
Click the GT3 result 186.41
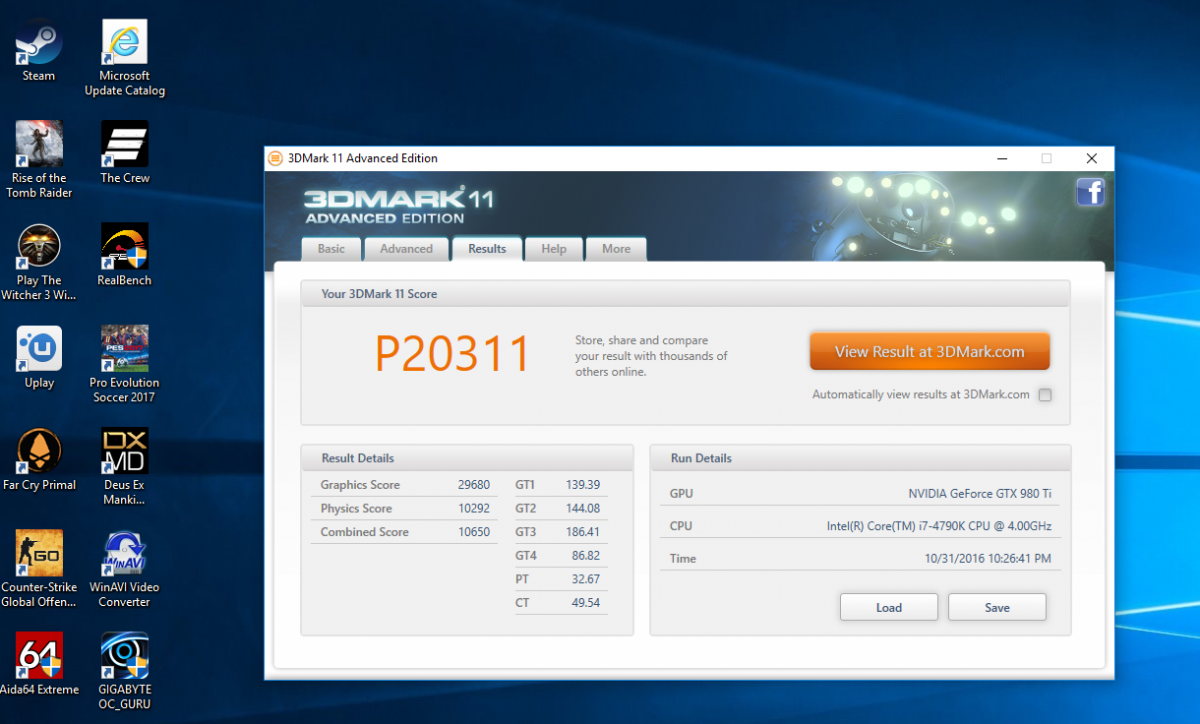point(583,532)
